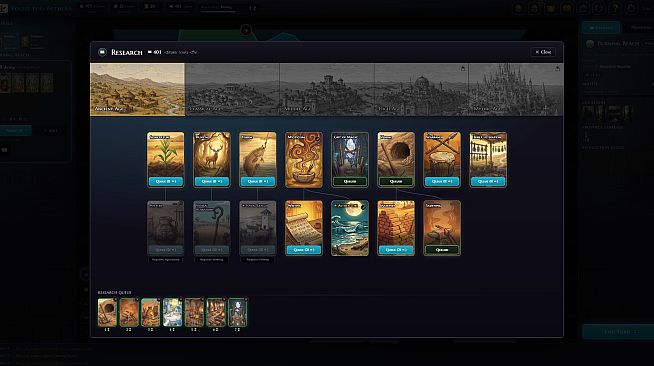The width and height of the screenshot is (654, 366).
Task: Select third queue item with green border
Action: tap(151, 312)
